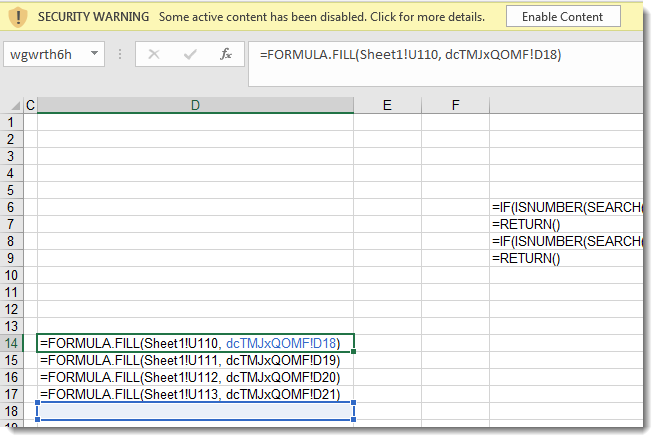The width and height of the screenshot is (658, 442).
Task: Select column C header
Action: coord(30,105)
